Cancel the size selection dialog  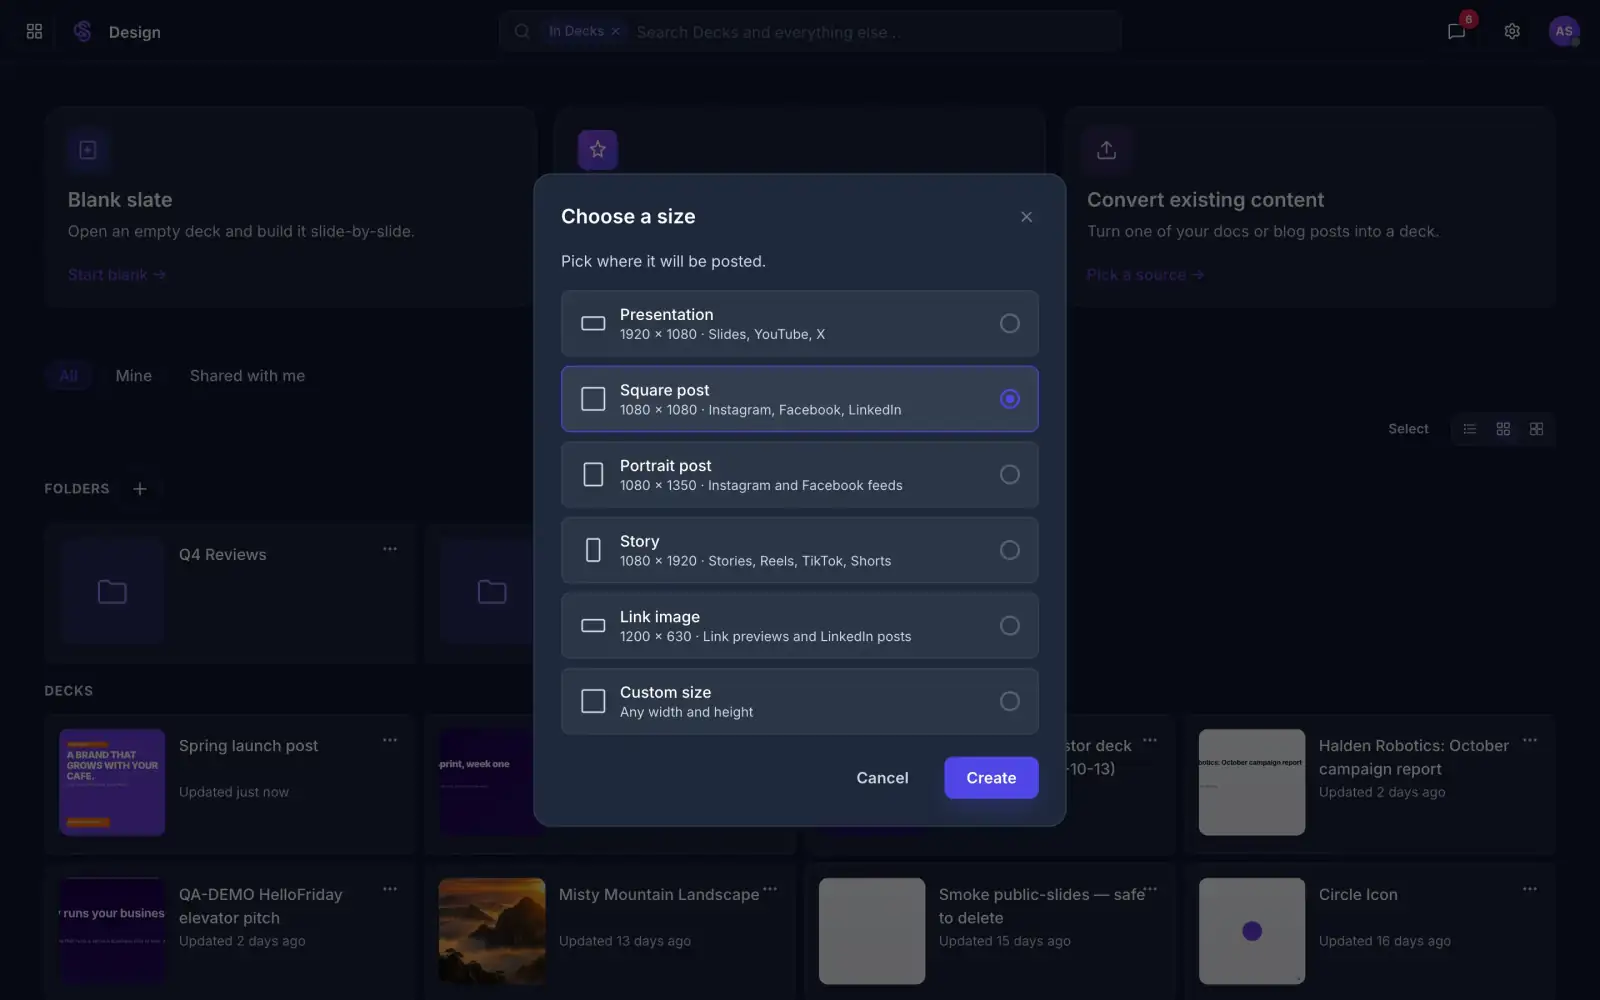click(882, 778)
